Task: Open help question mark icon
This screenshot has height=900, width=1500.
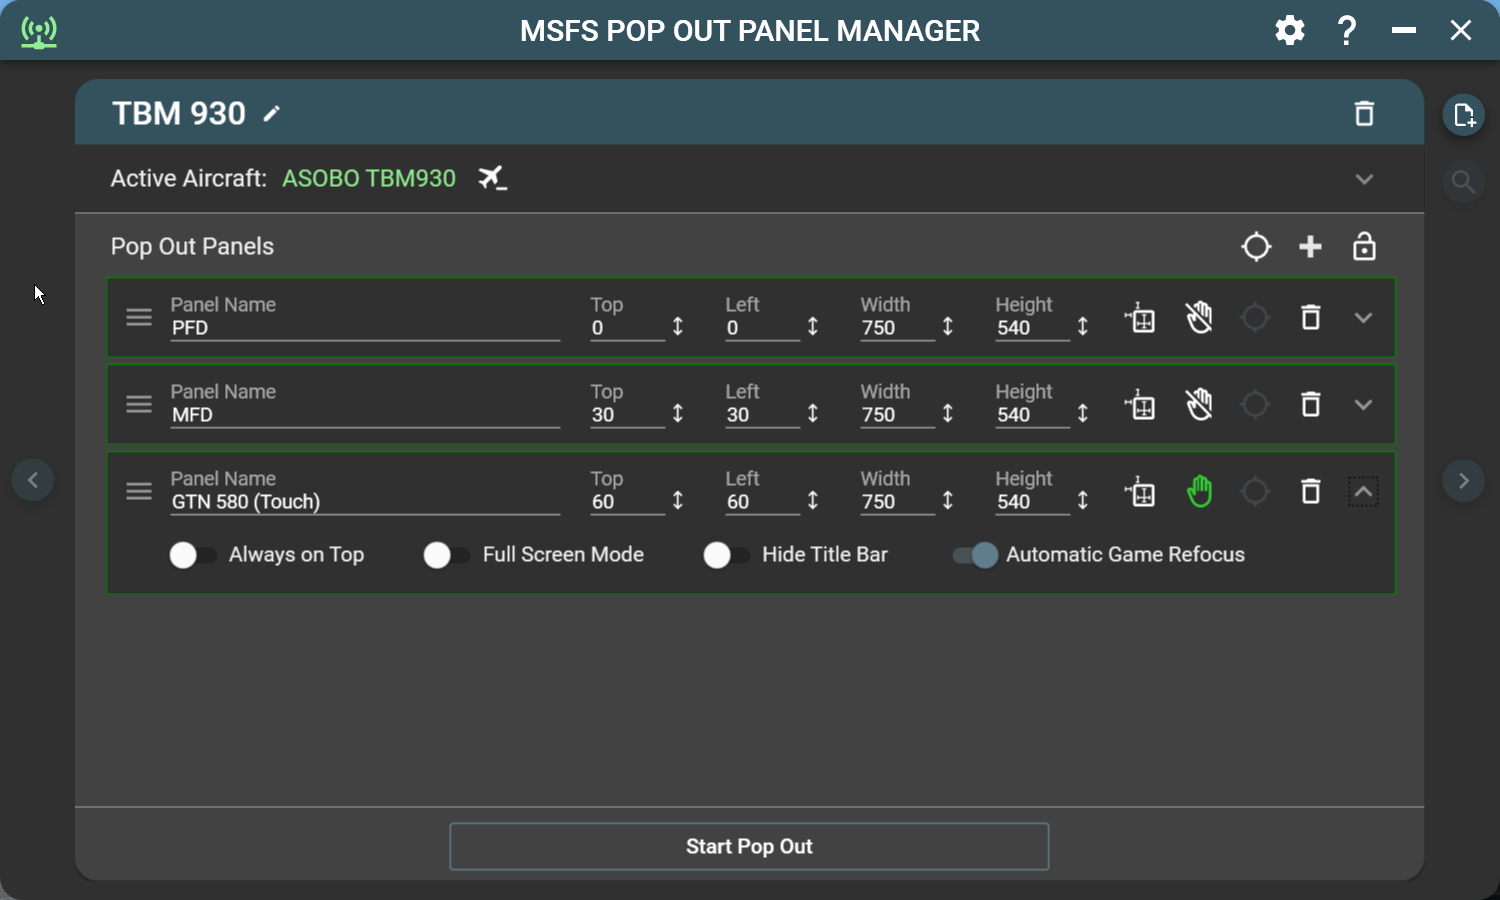Action: 1347,31
